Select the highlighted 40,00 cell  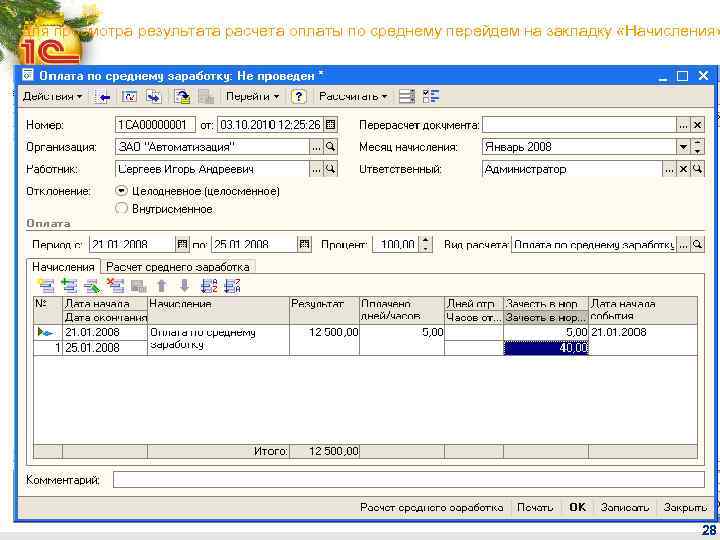pyautogui.click(x=546, y=348)
